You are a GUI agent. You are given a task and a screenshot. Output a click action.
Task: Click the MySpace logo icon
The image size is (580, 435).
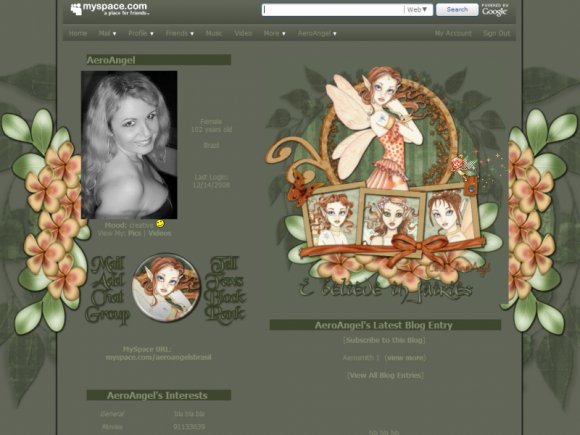pyautogui.click(x=76, y=9)
